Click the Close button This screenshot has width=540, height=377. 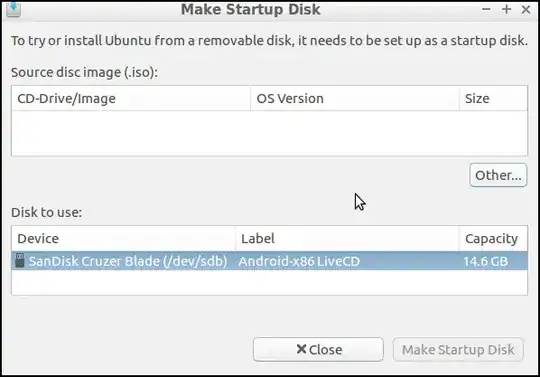pyautogui.click(x=318, y=349)
